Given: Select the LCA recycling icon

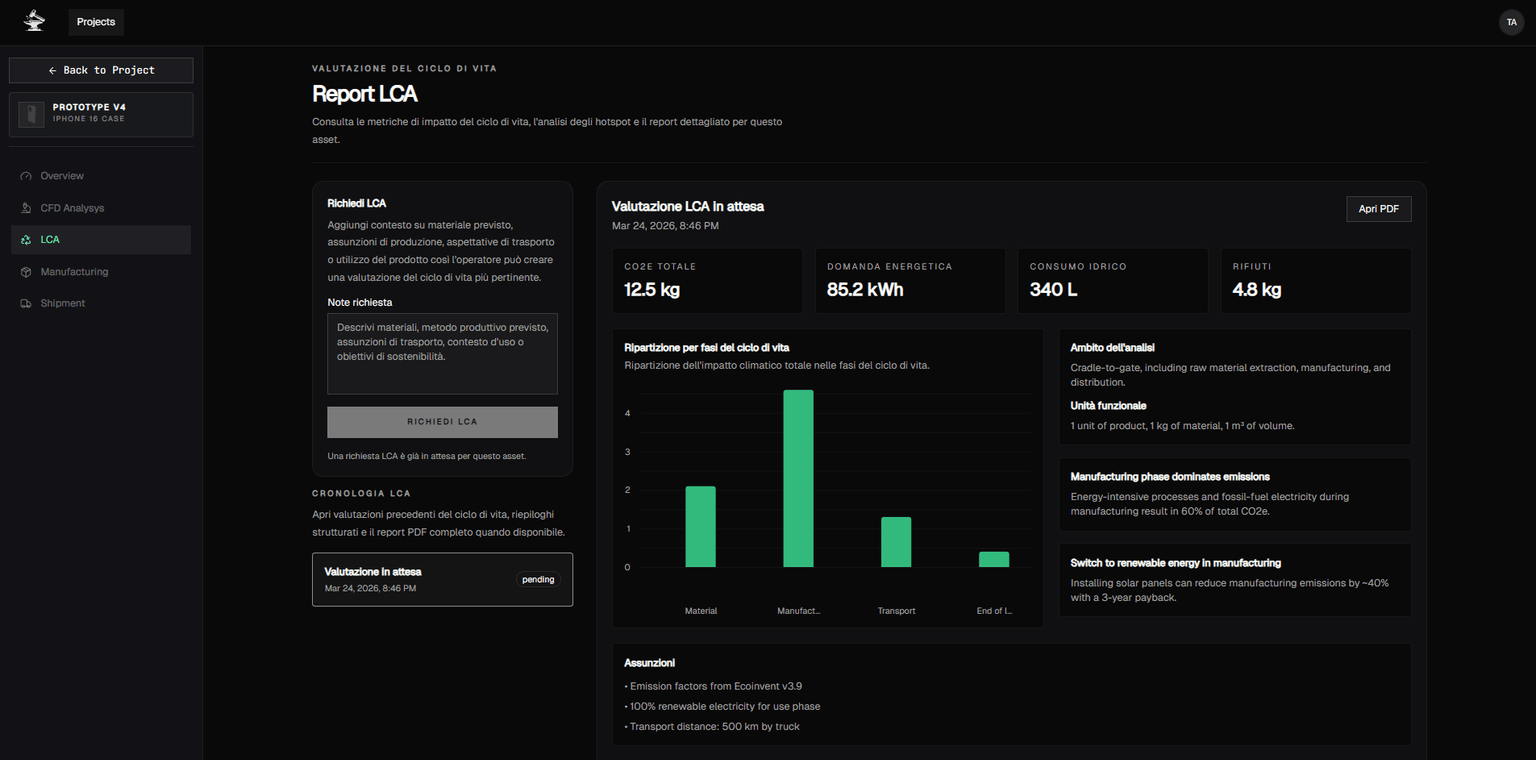Looking at the screenshot, I should (25, 240).
